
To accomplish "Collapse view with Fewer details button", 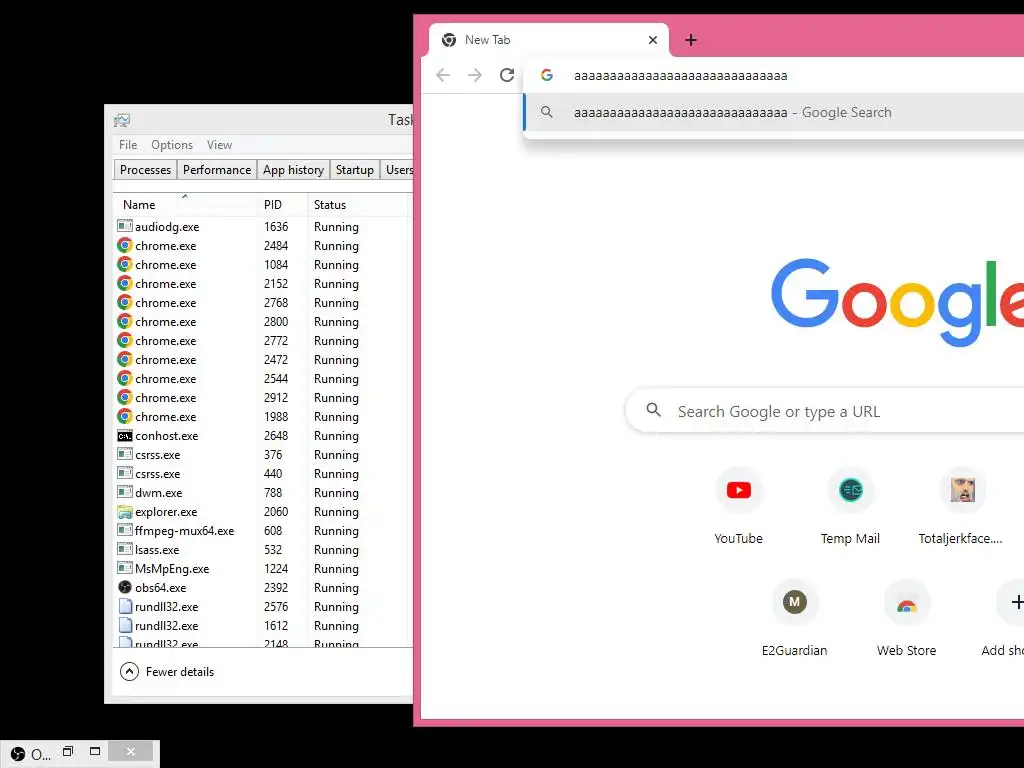I will pyautogui.click(x=167, y=671).
